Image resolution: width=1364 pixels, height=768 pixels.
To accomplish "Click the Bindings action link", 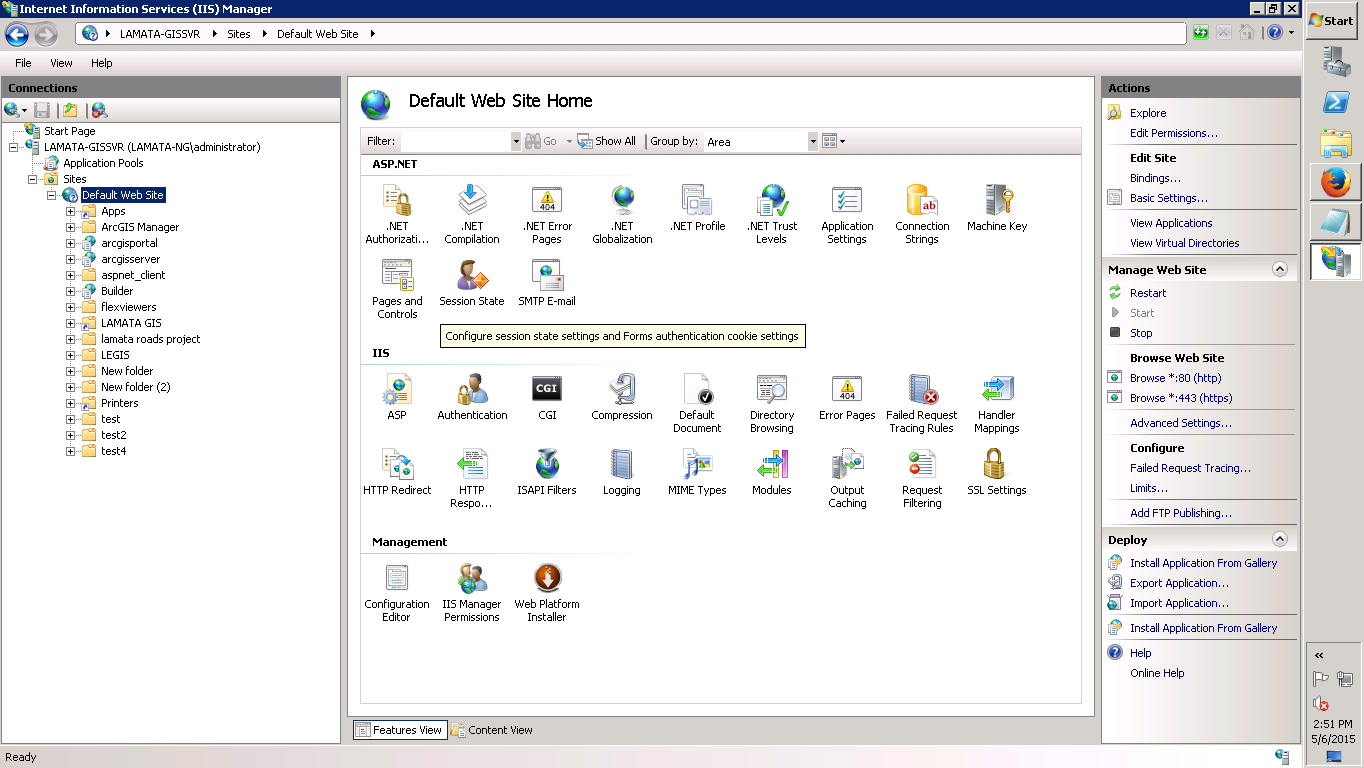I will click(1155, 178).
